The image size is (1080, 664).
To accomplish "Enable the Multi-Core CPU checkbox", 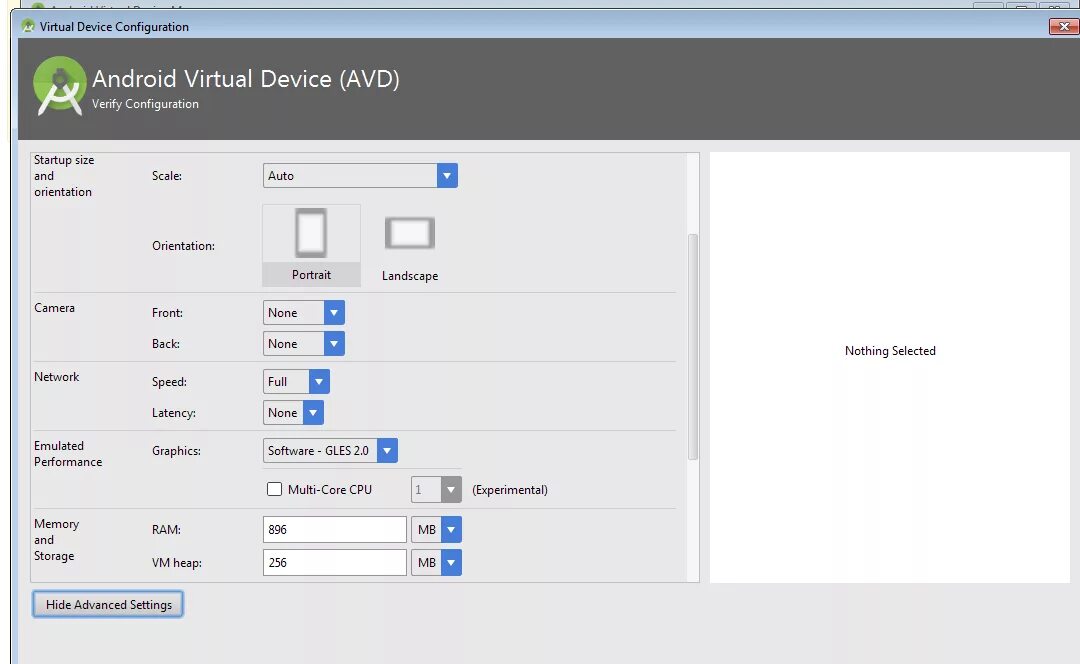I will pos(274,489).
